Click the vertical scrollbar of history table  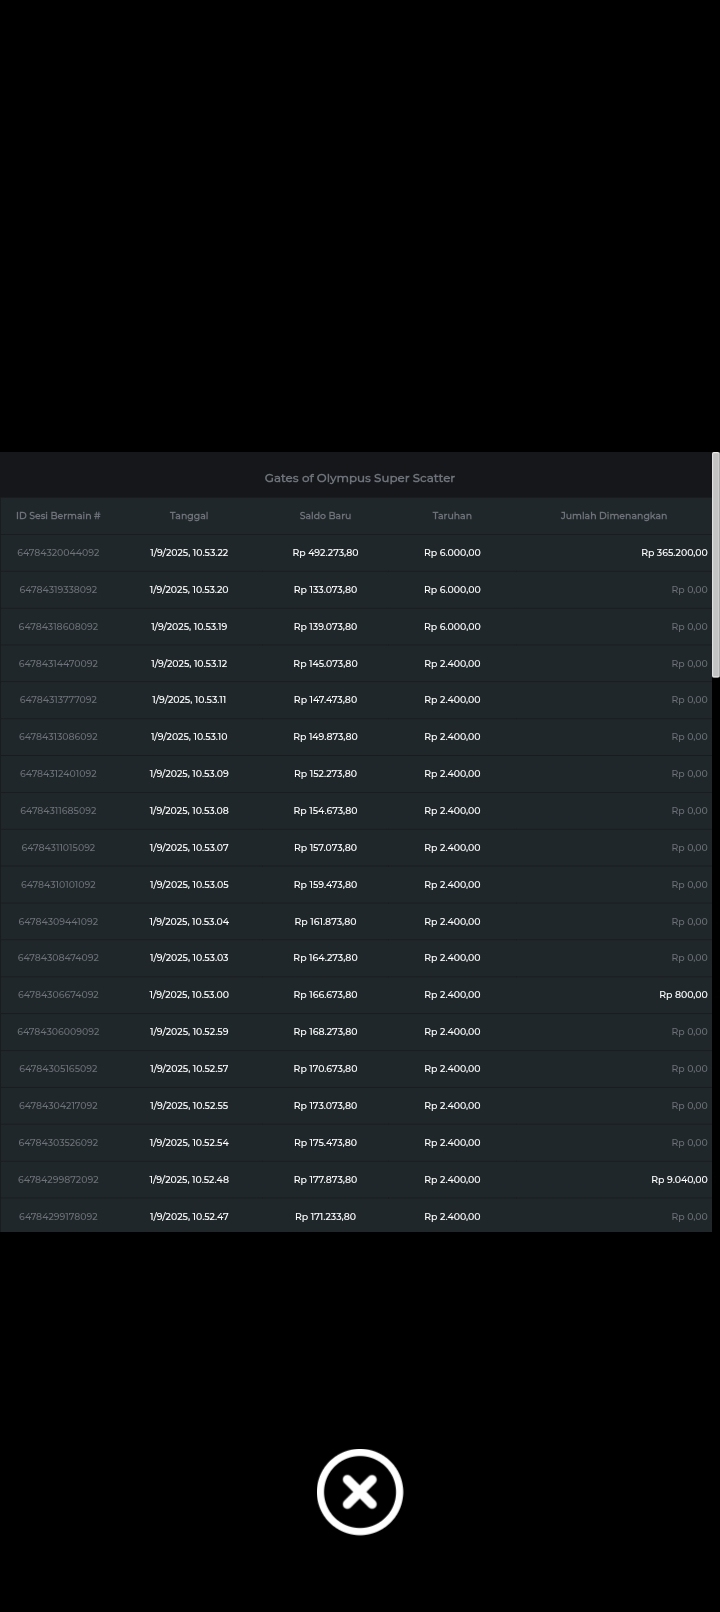(x=715, y=566)
